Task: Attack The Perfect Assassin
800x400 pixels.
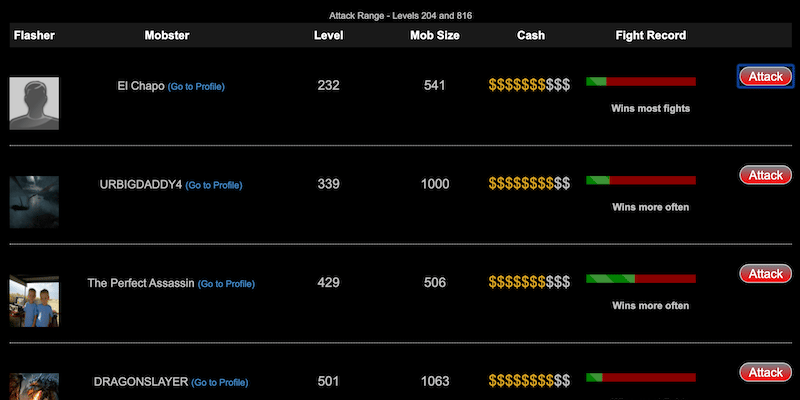Action: tap(765, 274)
